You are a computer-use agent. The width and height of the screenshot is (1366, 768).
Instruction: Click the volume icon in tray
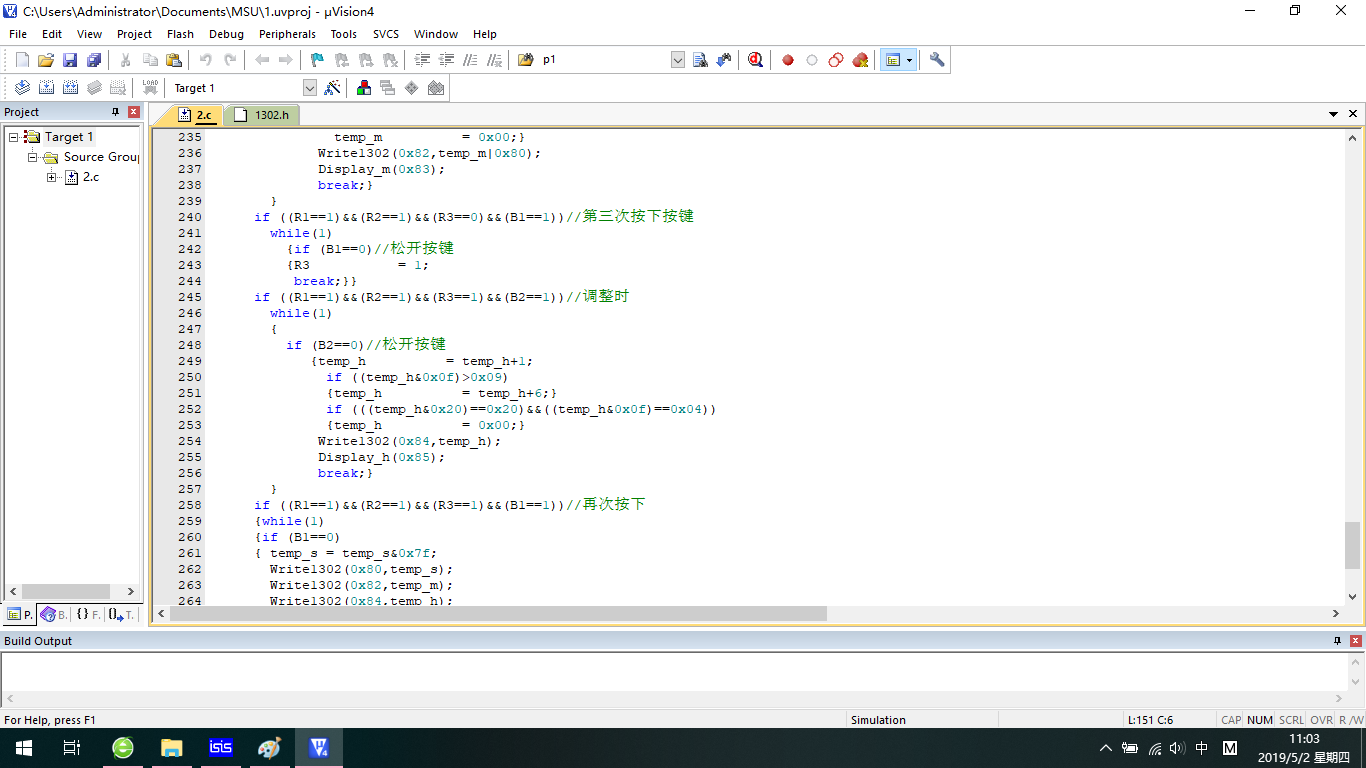pyautogui.click(x=1177, y=748)
